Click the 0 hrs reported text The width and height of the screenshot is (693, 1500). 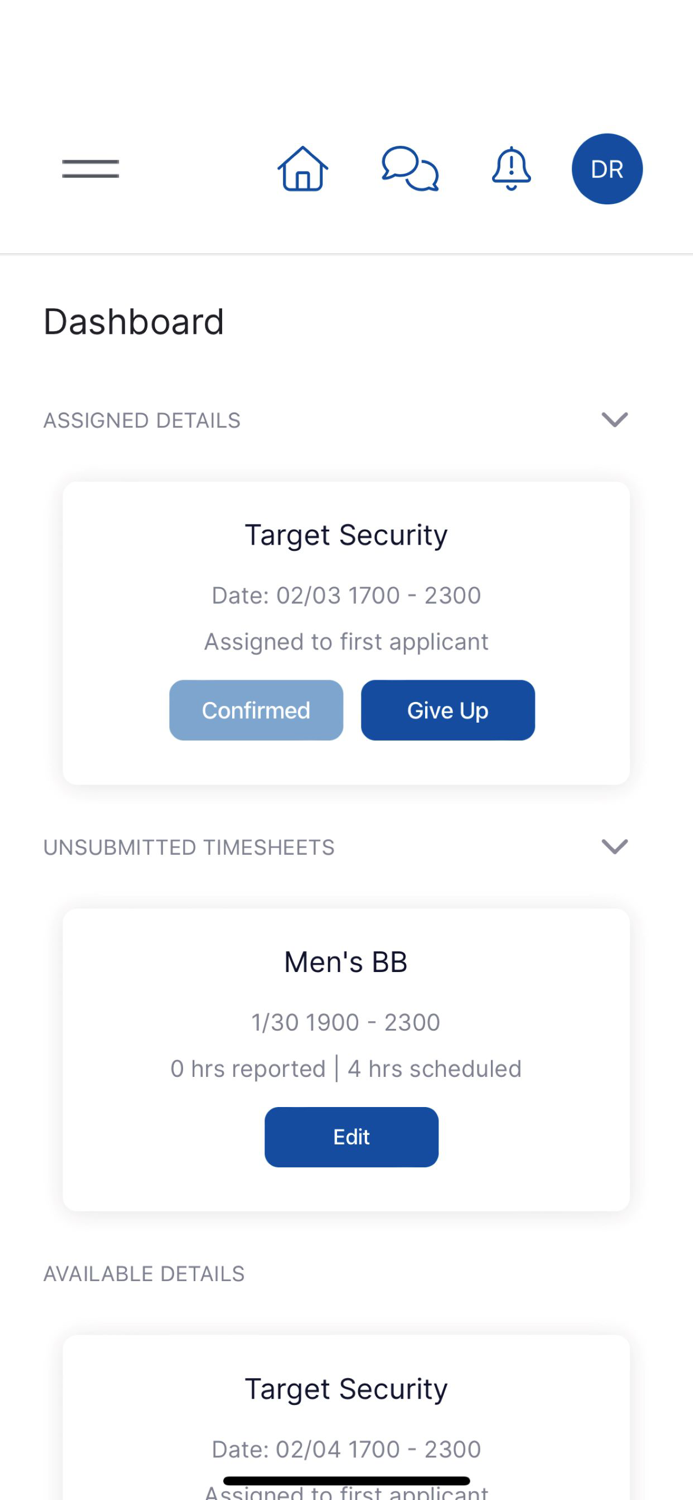click(248, 1068)
